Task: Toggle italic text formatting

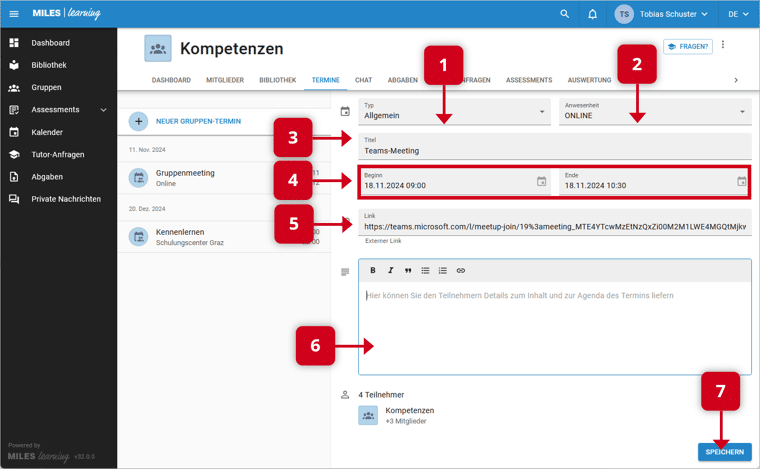Action: (x=390, y=270)
